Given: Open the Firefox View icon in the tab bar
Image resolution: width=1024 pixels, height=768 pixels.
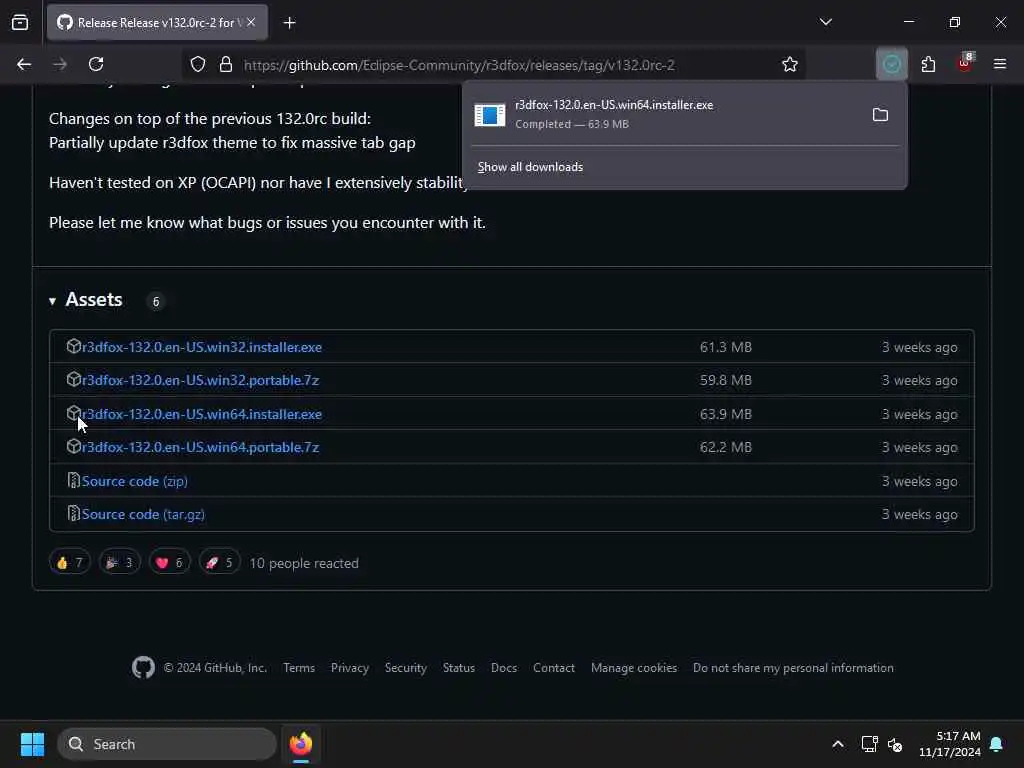Looking at the screenshot, I should coord(20,22).
